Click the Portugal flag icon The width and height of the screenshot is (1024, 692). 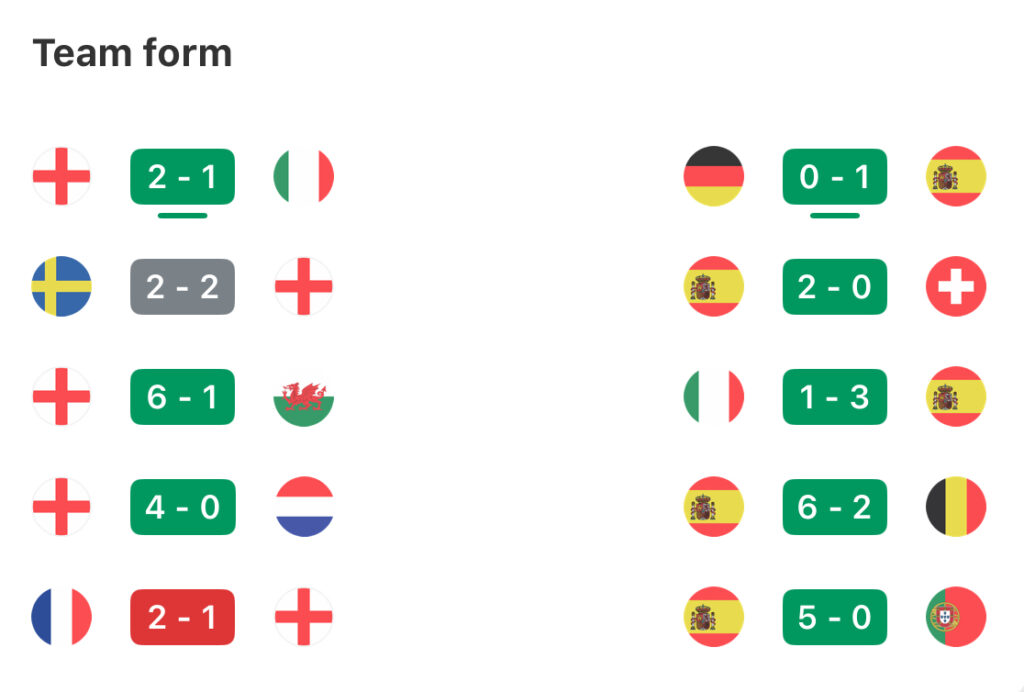(956, 617)
